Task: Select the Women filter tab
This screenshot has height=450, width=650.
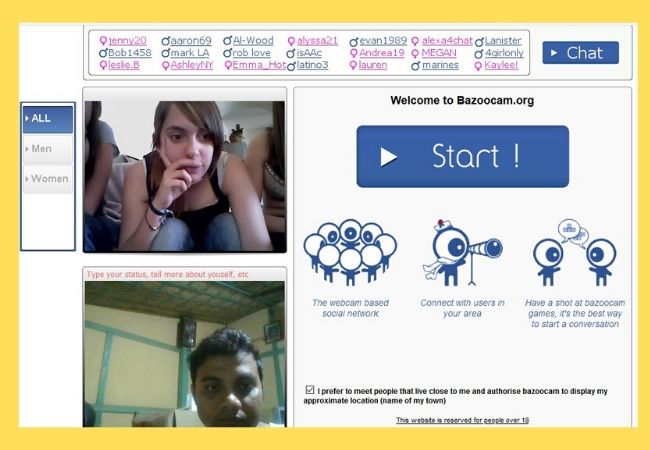Action: pos(48,179)
